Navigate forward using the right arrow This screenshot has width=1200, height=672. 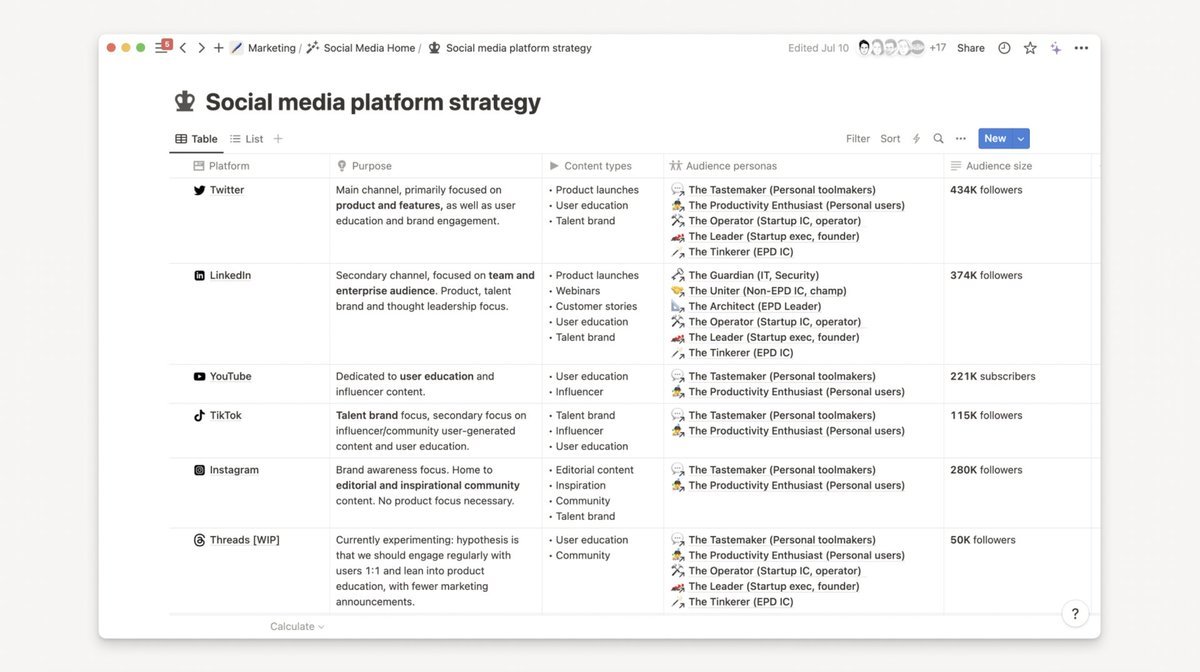pyautogui.click(x=201, y=48)
